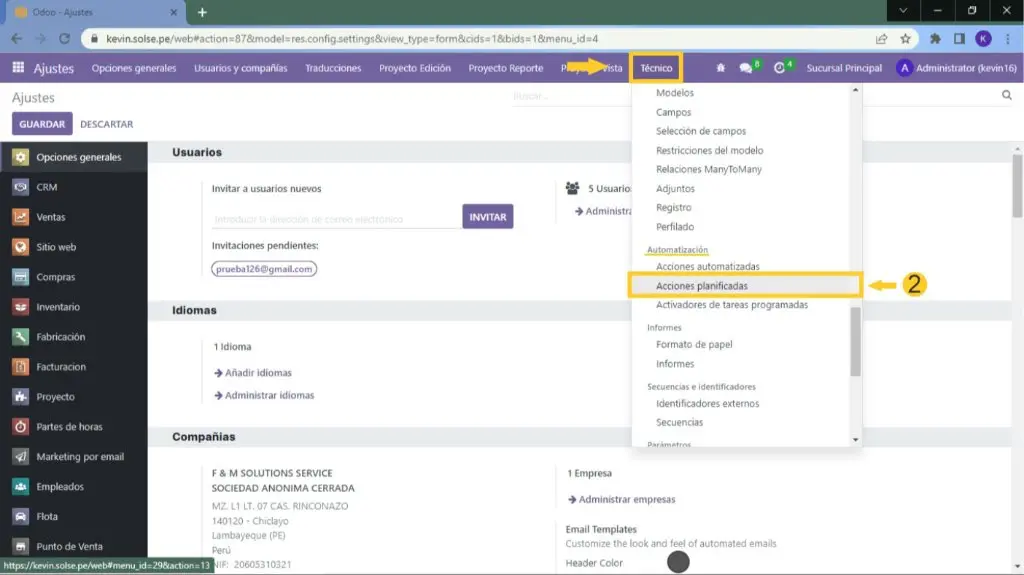This screenshot has width=1024, height=575.
Task: Open the Técnico menu
Action: (656, 68)
